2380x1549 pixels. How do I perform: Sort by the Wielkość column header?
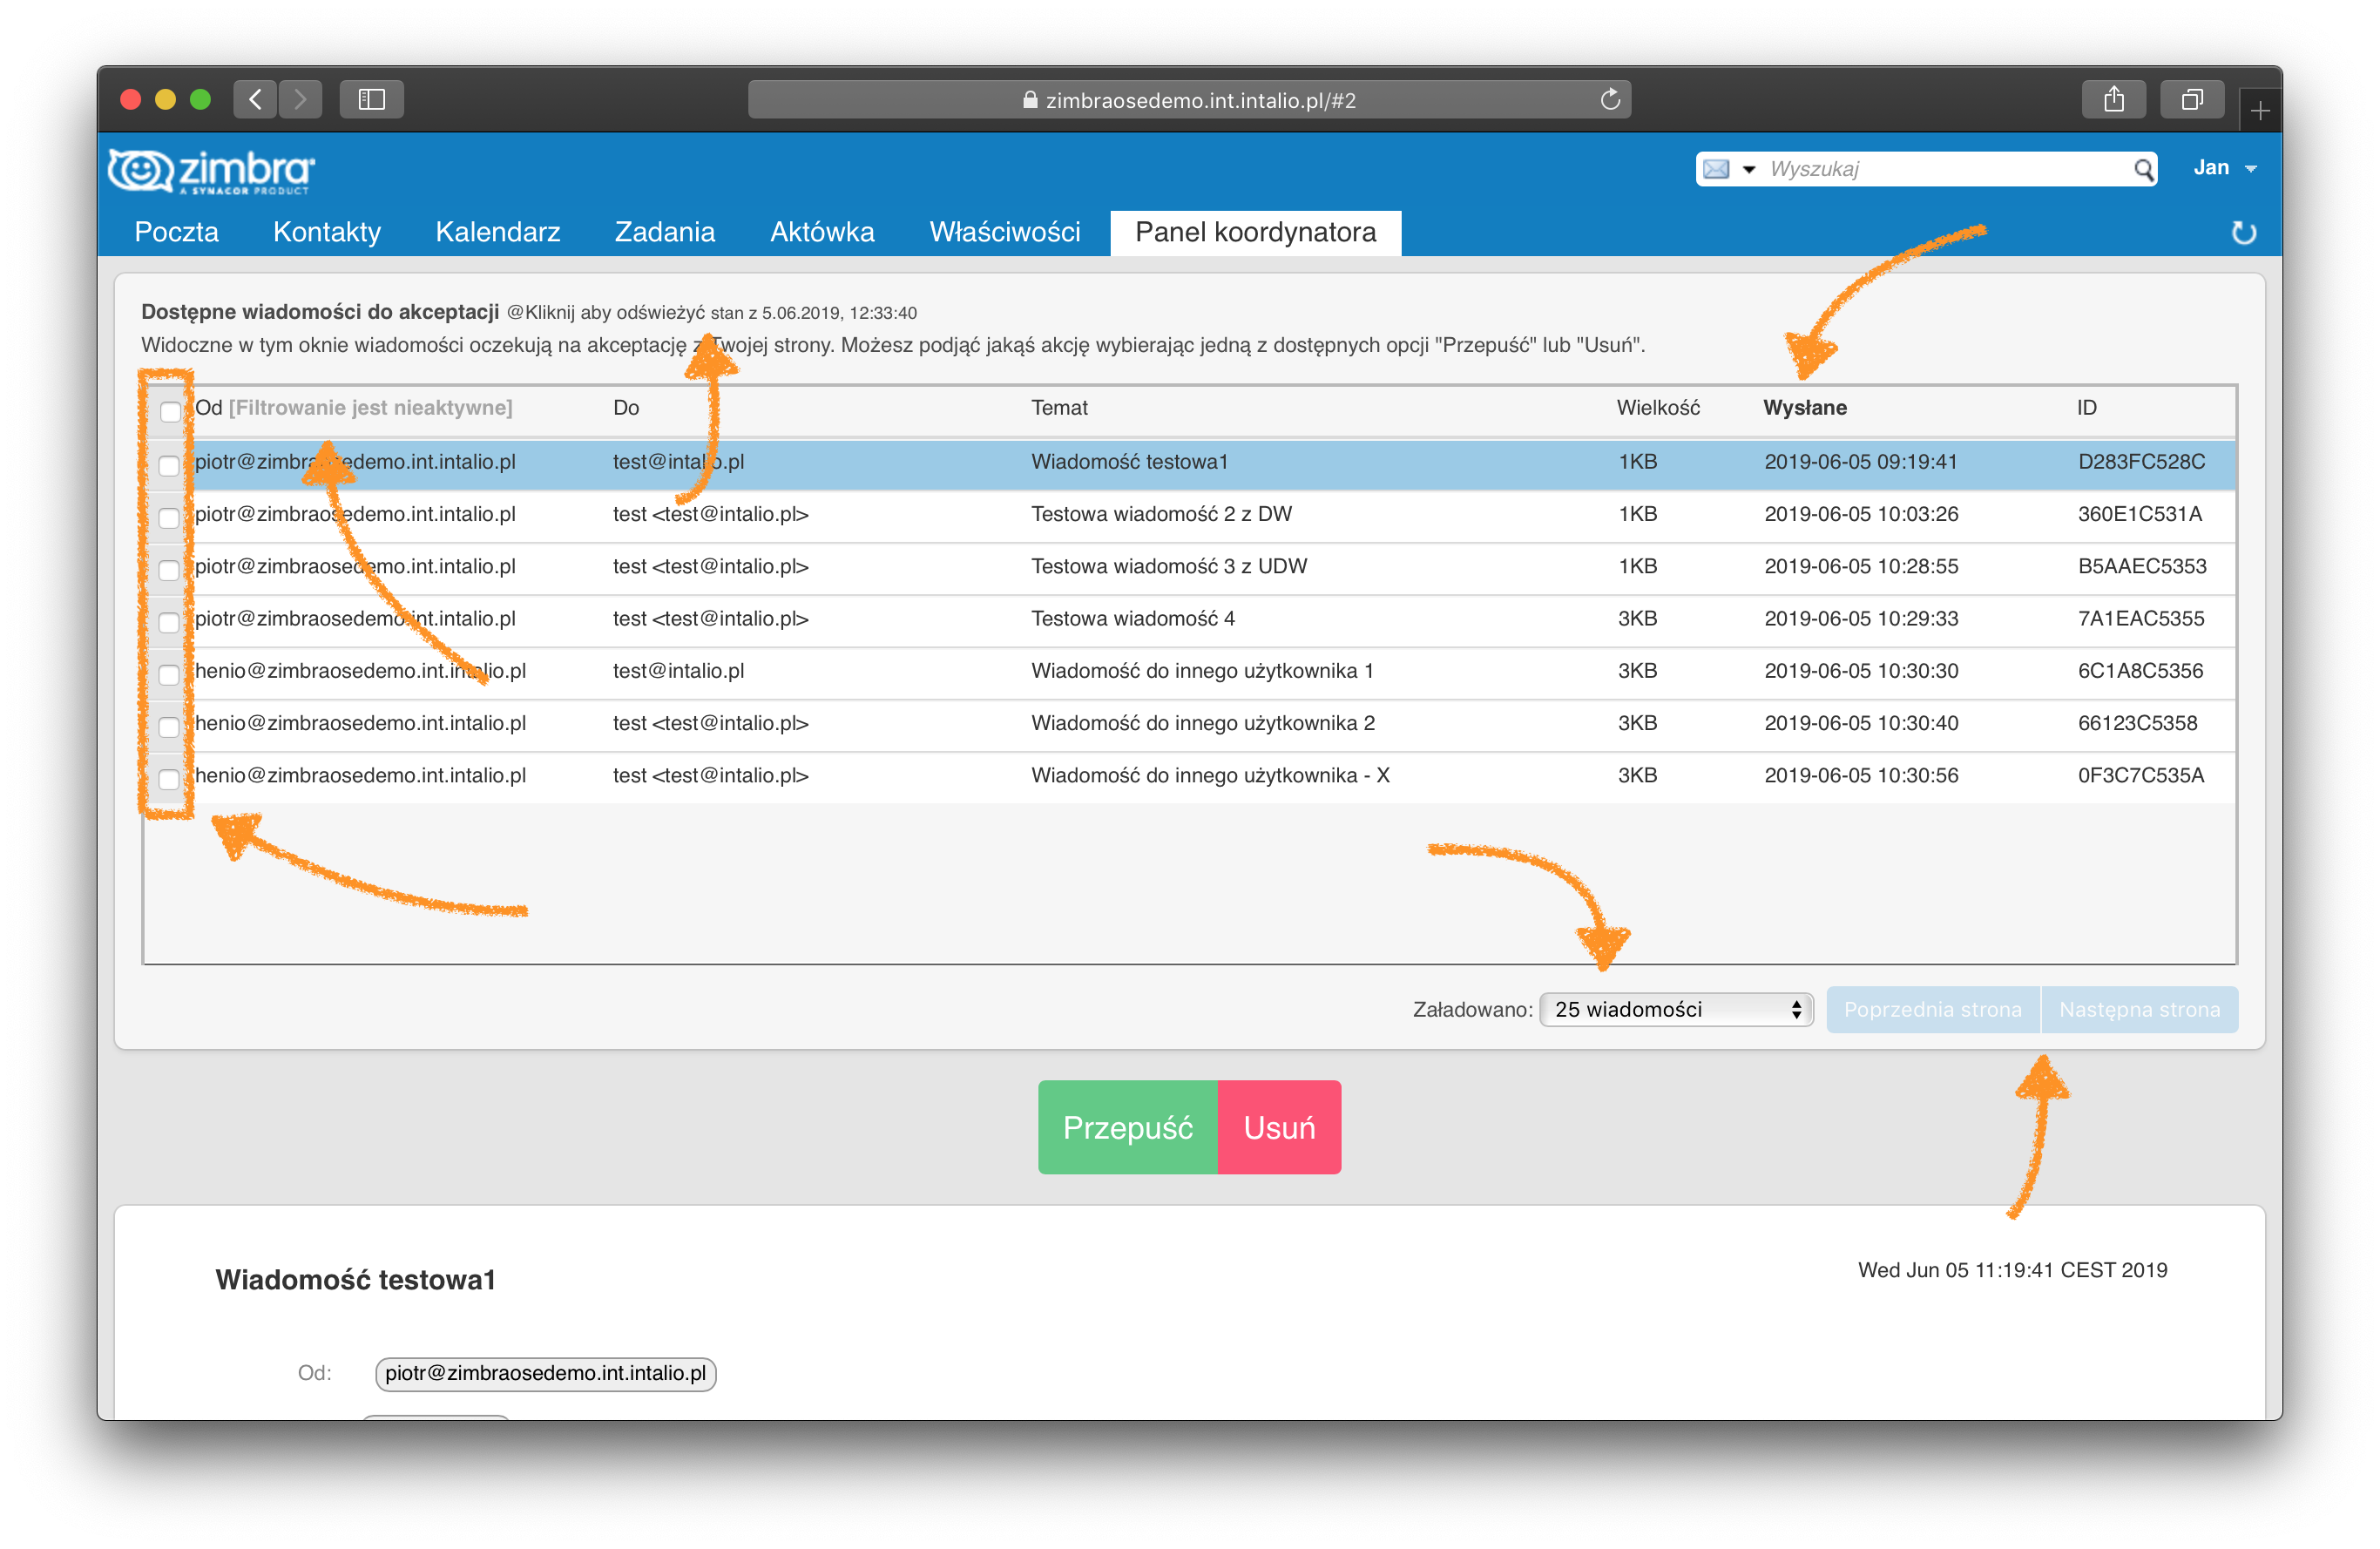coord(1658,408)
